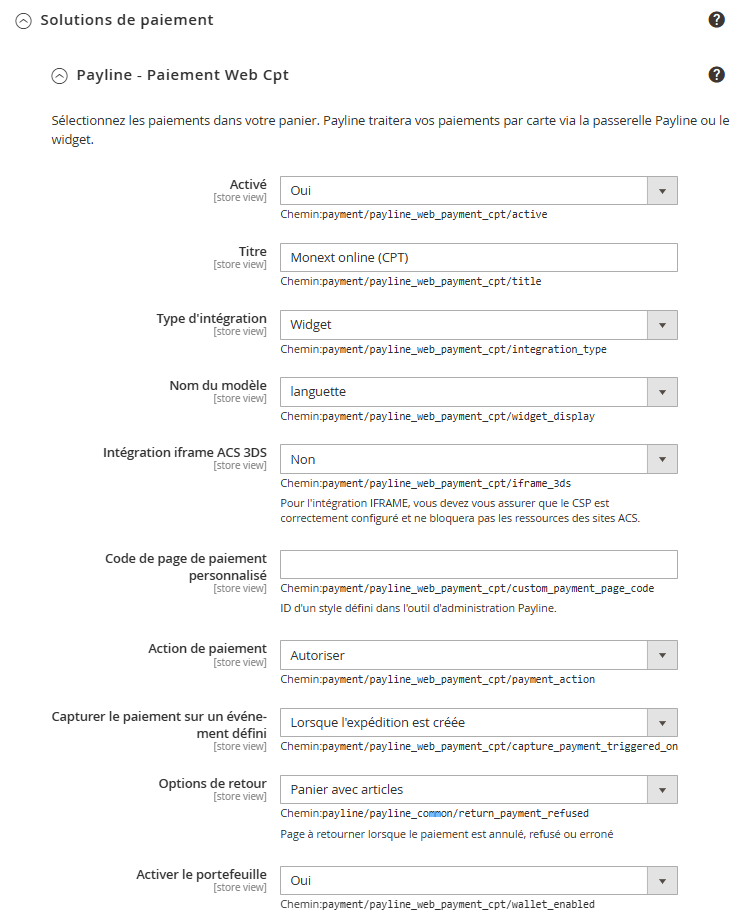
Task: Open Intégration iframe ACS 3DS dropdown
Action: [464, 459]
